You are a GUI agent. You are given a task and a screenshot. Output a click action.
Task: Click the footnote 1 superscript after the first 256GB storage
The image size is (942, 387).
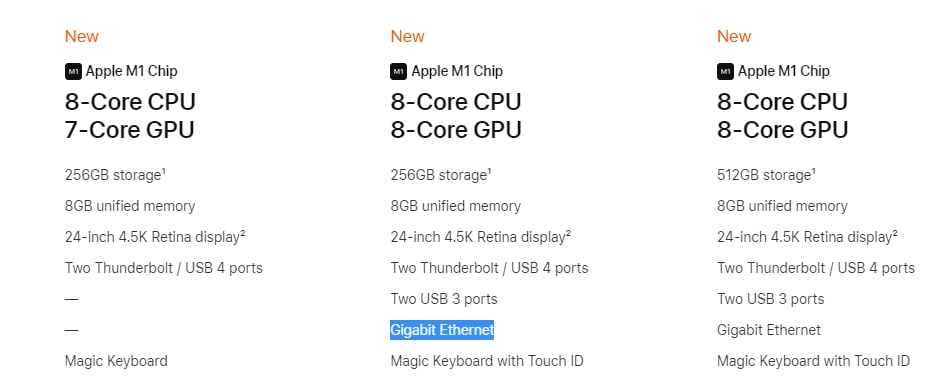(x=163, y=172)
